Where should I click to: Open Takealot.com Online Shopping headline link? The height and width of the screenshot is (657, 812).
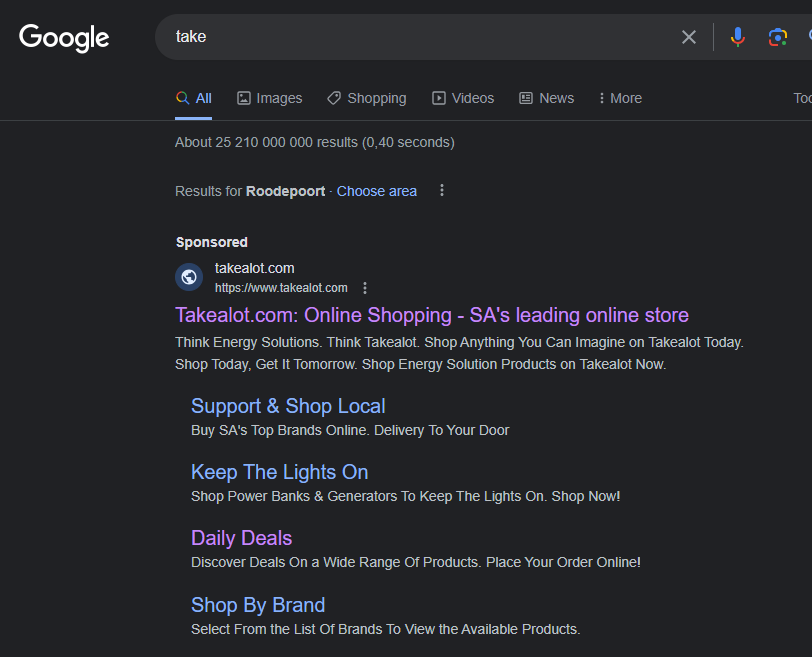click(432, 315)
